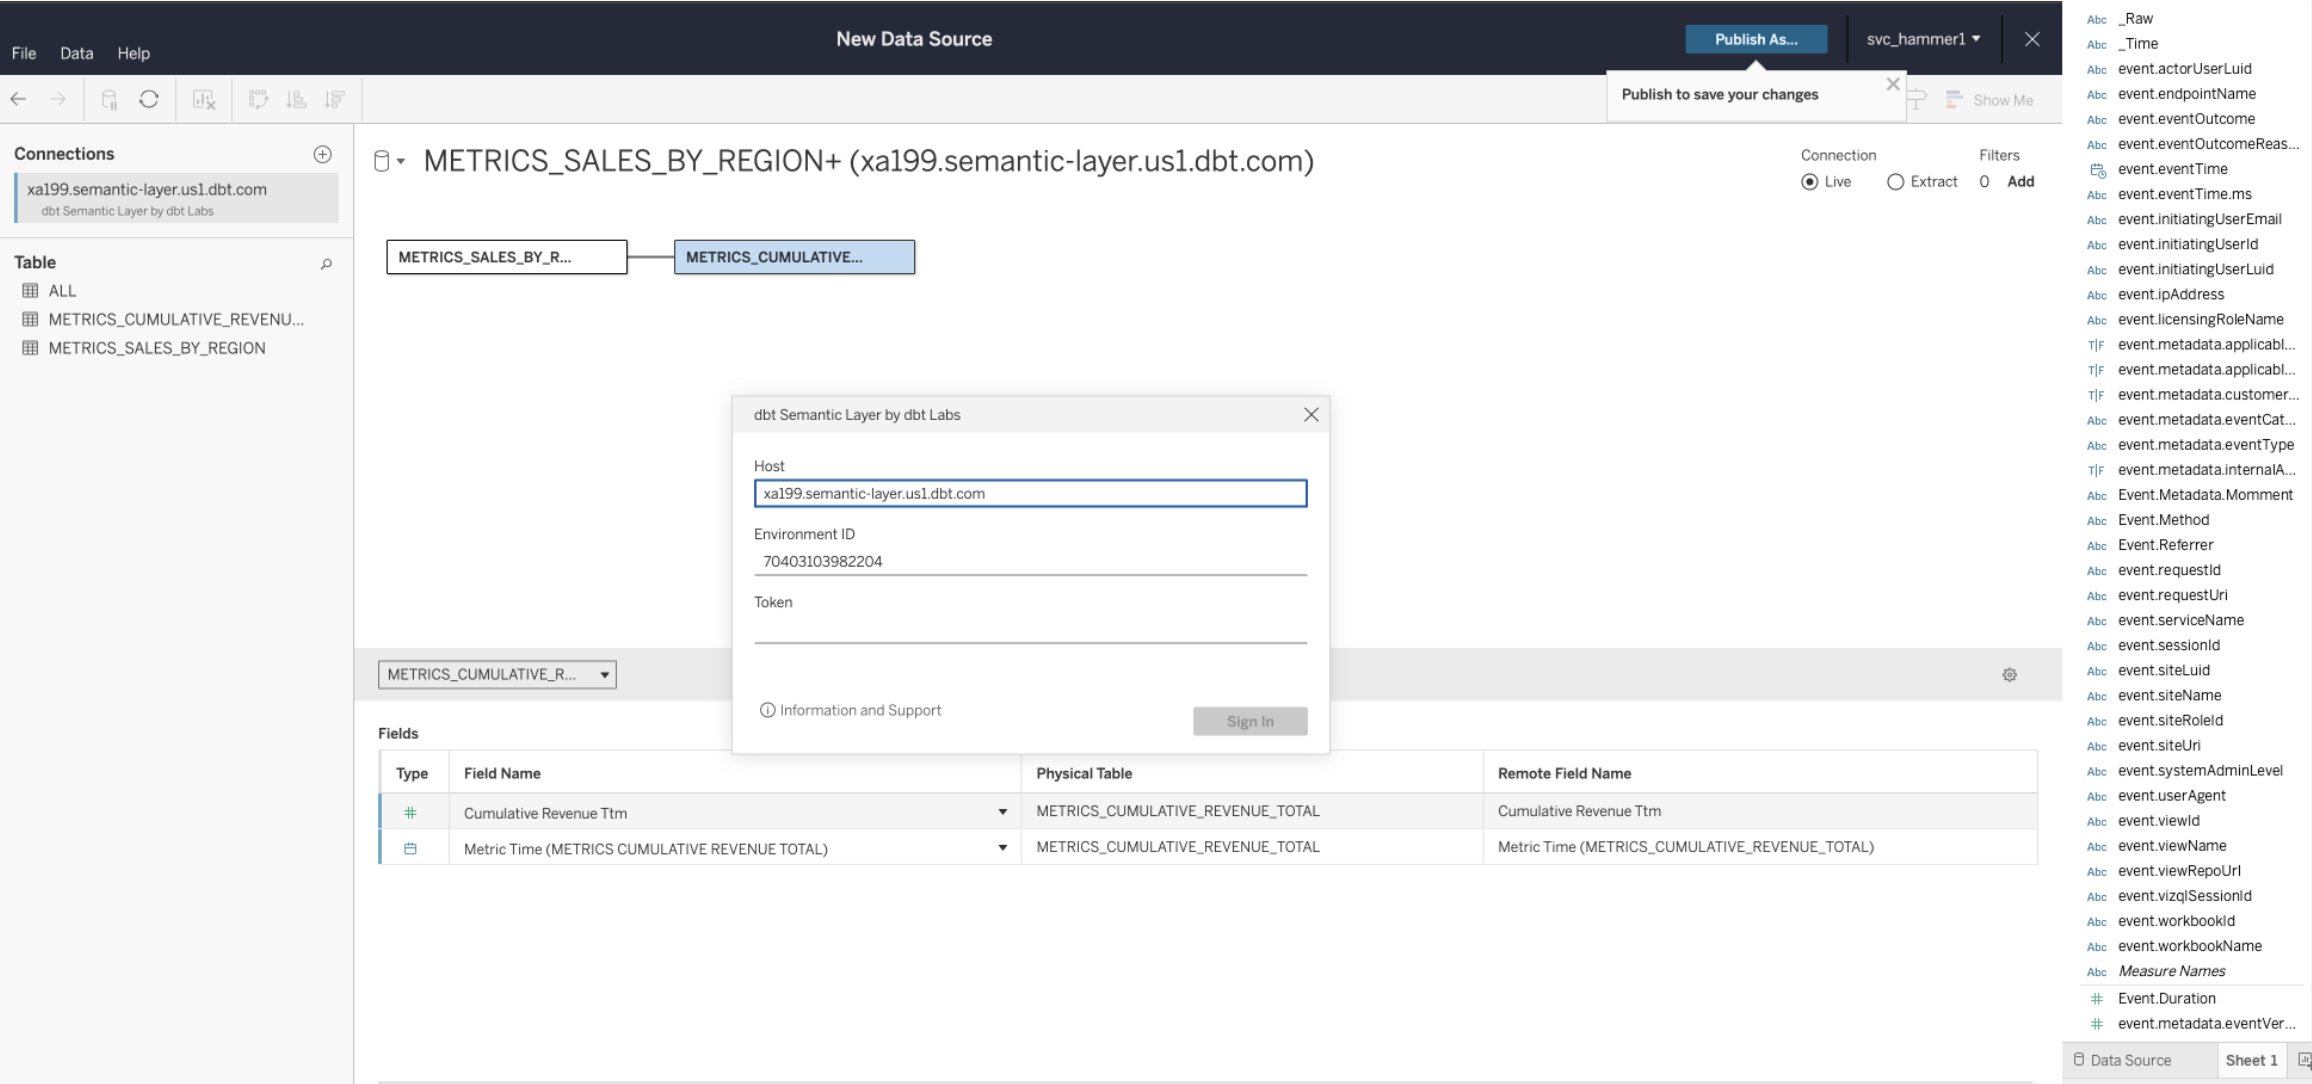Expand the METRICS_CUMULATIVE_R table selector dropdown
This screenshot has width=2312, height=1084.
[604, 675]
